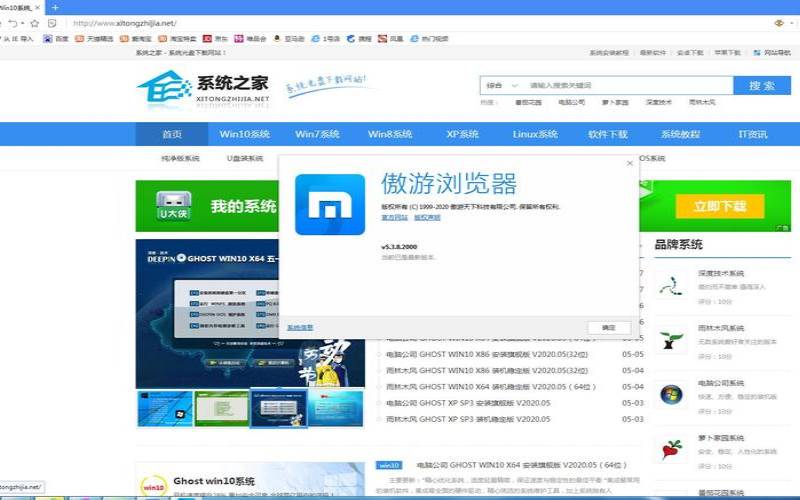
Task: Select the Linux系统 navigation tab
Action: pyautogui.click(x=535, y=134)
